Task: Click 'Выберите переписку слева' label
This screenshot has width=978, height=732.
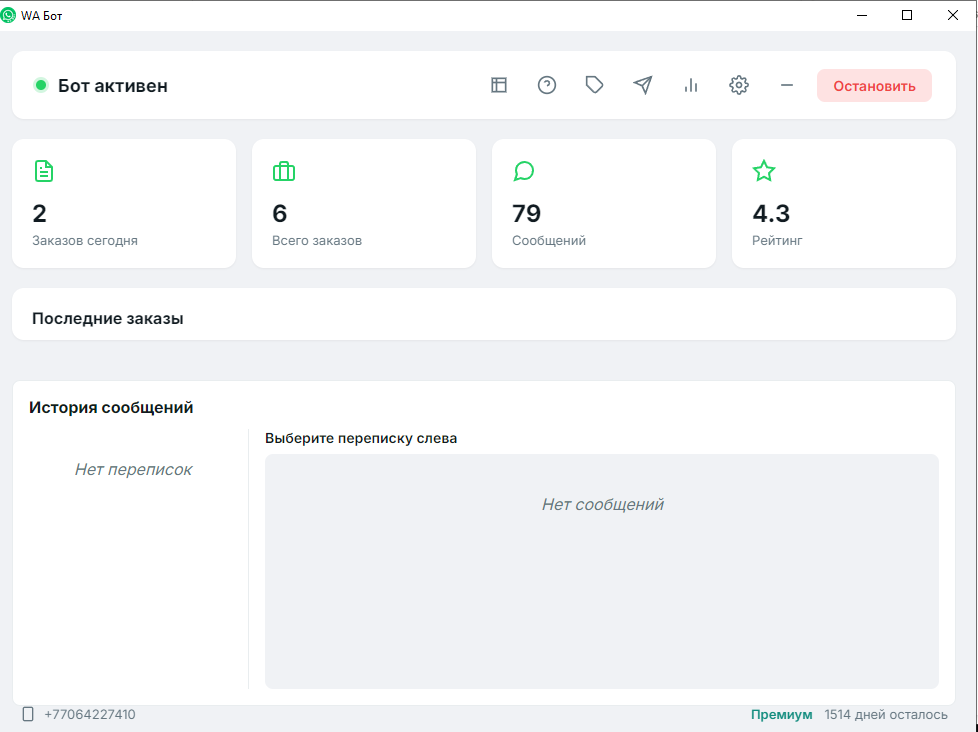Action: tap(361, 438)
